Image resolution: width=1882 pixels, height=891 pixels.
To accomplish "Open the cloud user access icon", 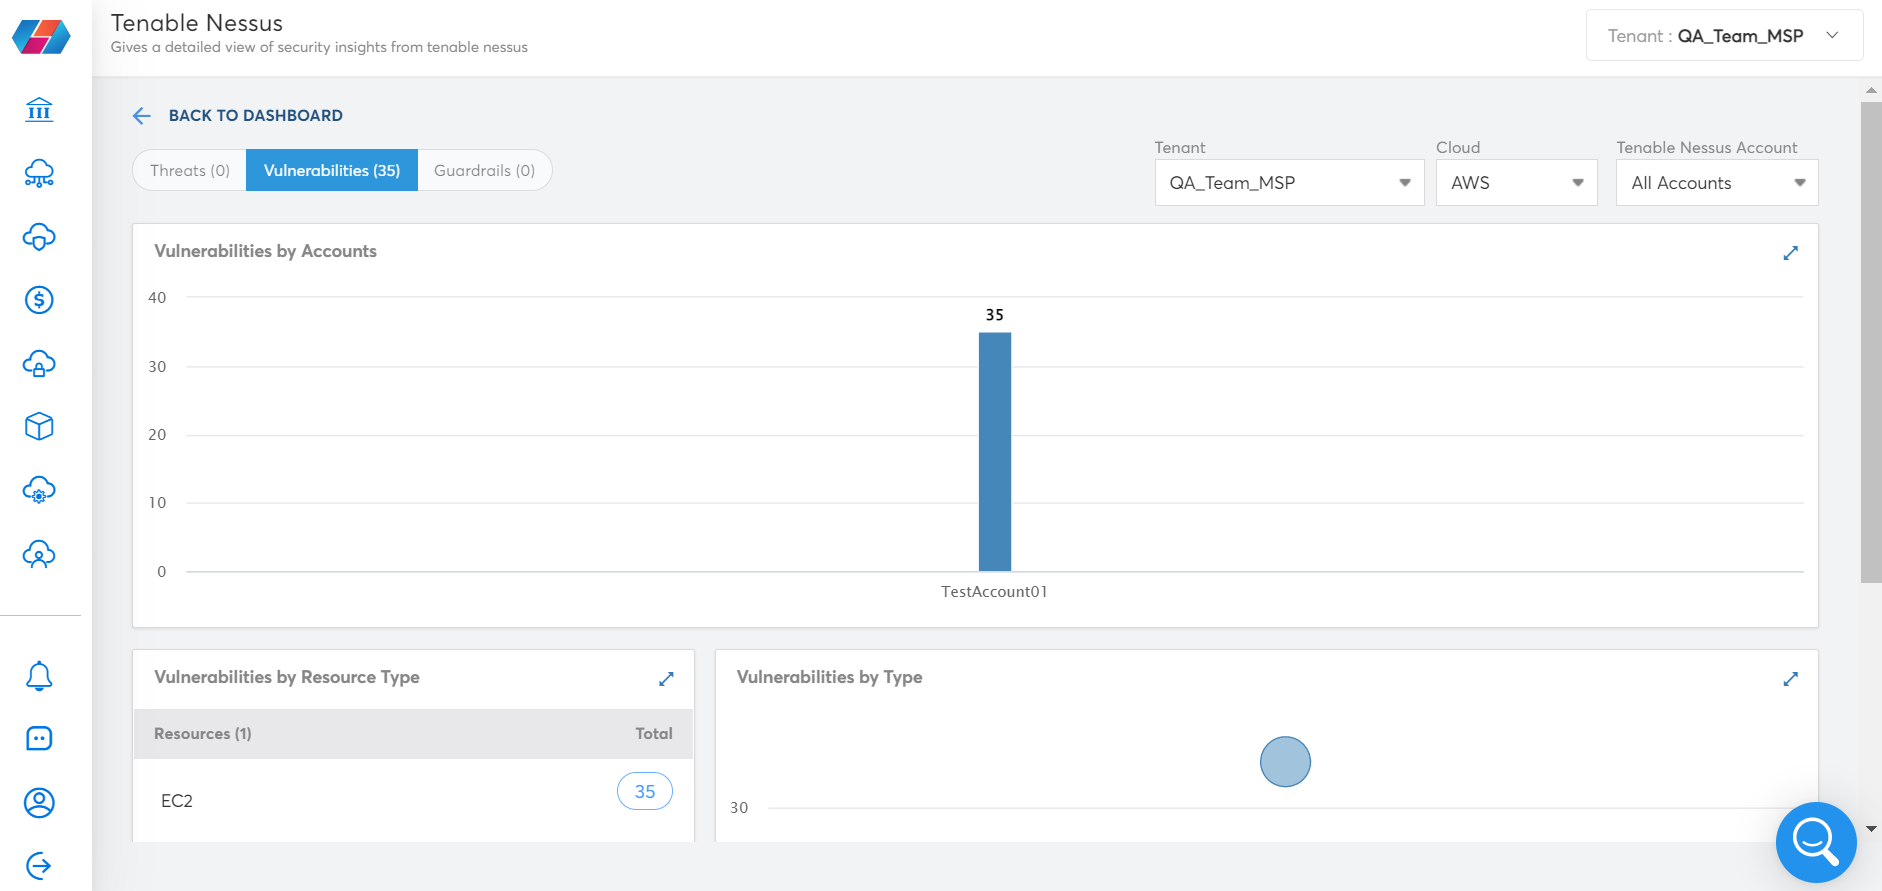I will (39, 554).
